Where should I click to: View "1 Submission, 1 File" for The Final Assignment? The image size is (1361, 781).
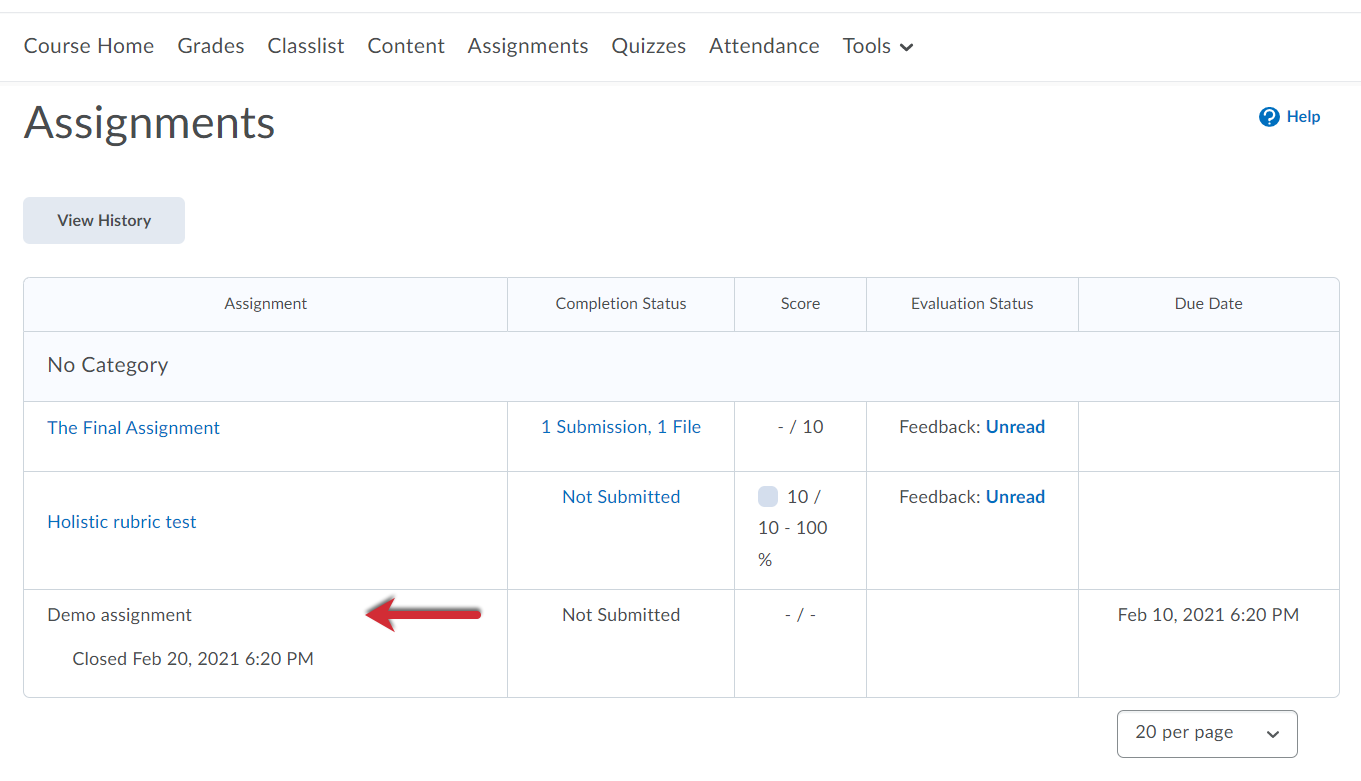point(620,426)
